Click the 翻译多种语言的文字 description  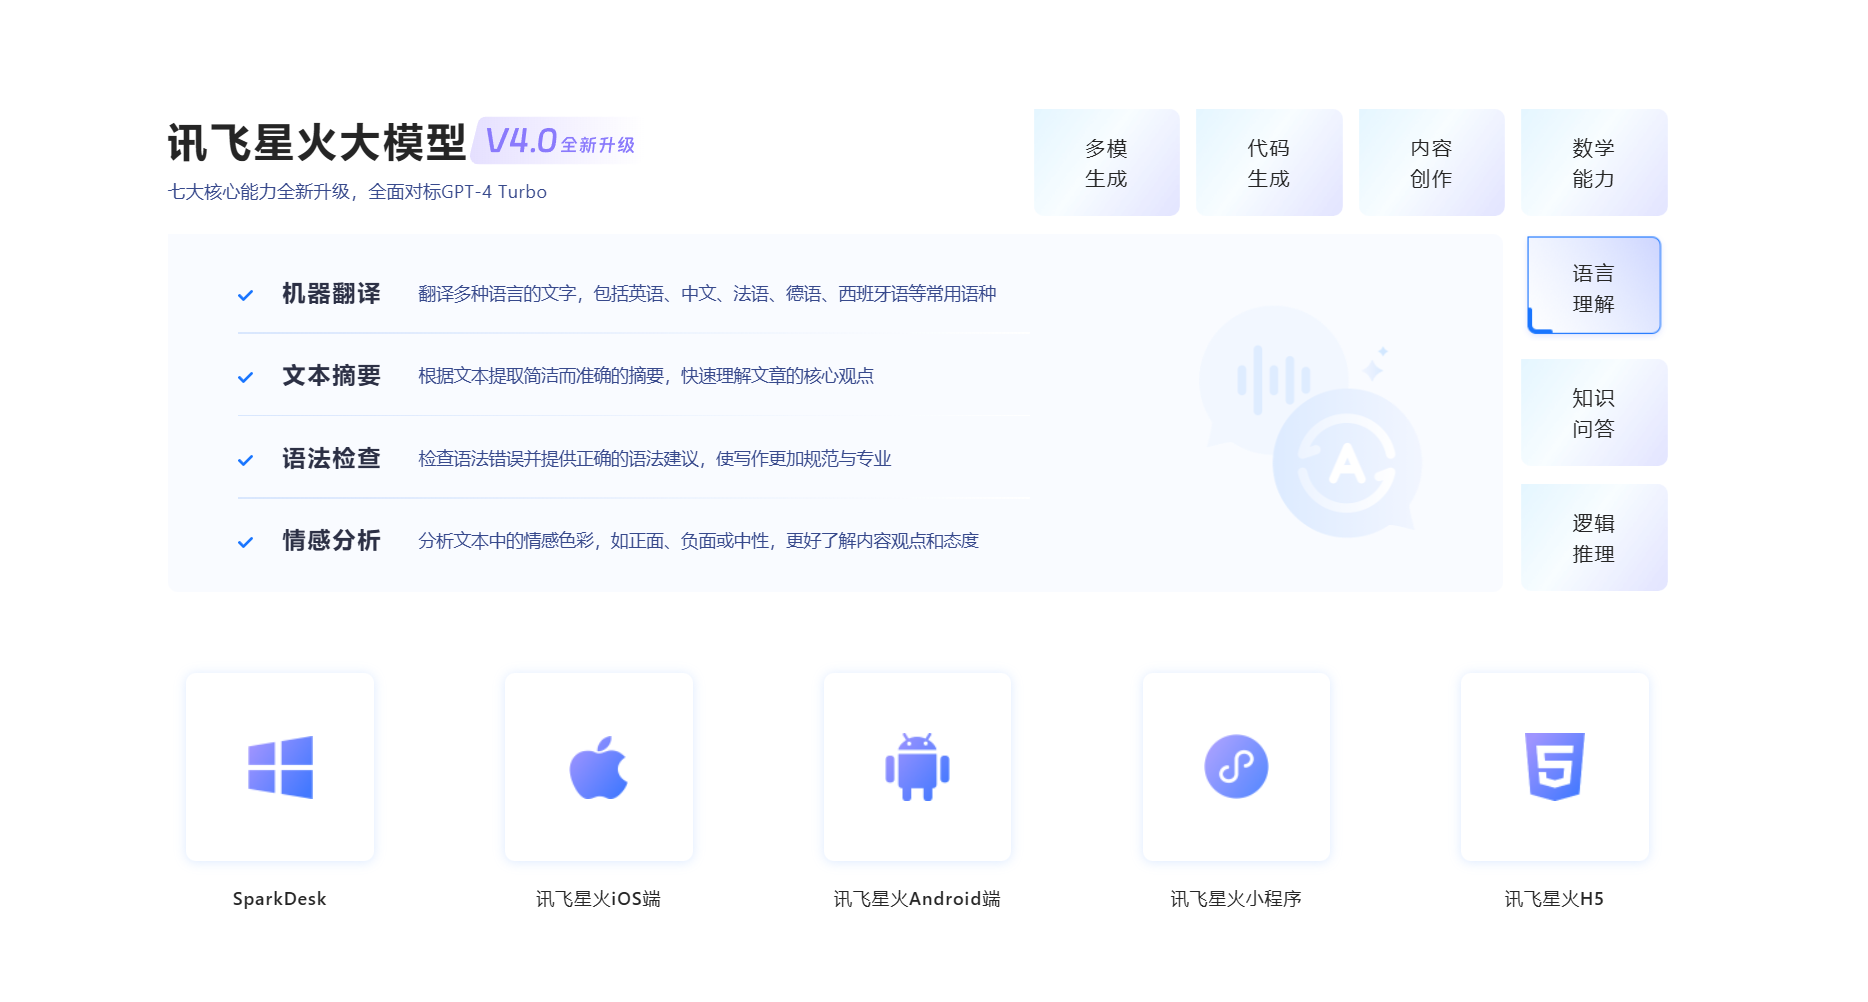tap(707, 294)
